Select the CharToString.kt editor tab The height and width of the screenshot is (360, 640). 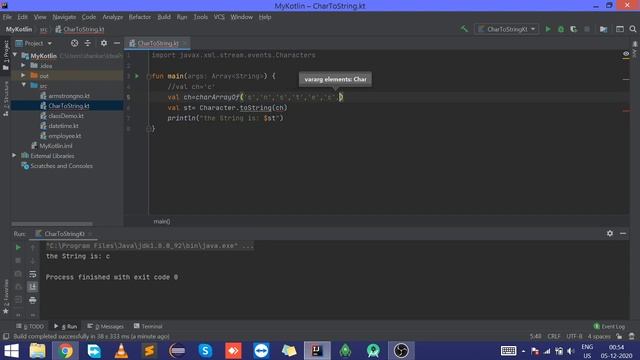click(x=157, y=43)
